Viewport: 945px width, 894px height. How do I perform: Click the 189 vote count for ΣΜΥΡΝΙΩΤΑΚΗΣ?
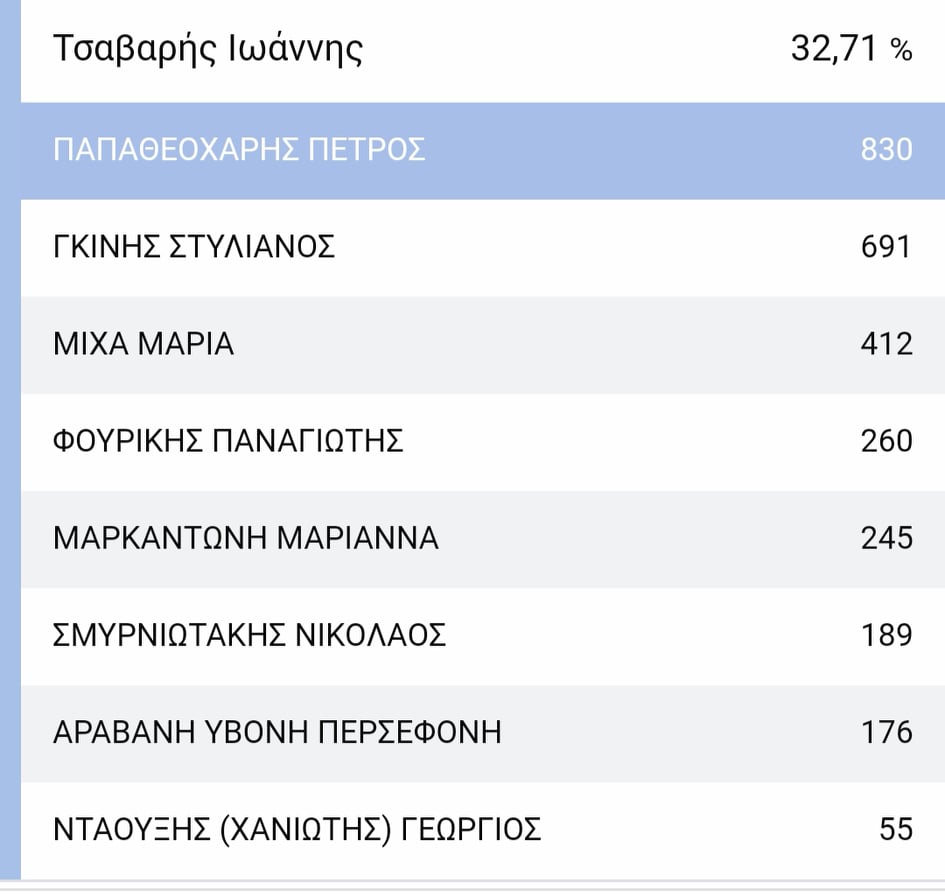(x=886, y=634)
